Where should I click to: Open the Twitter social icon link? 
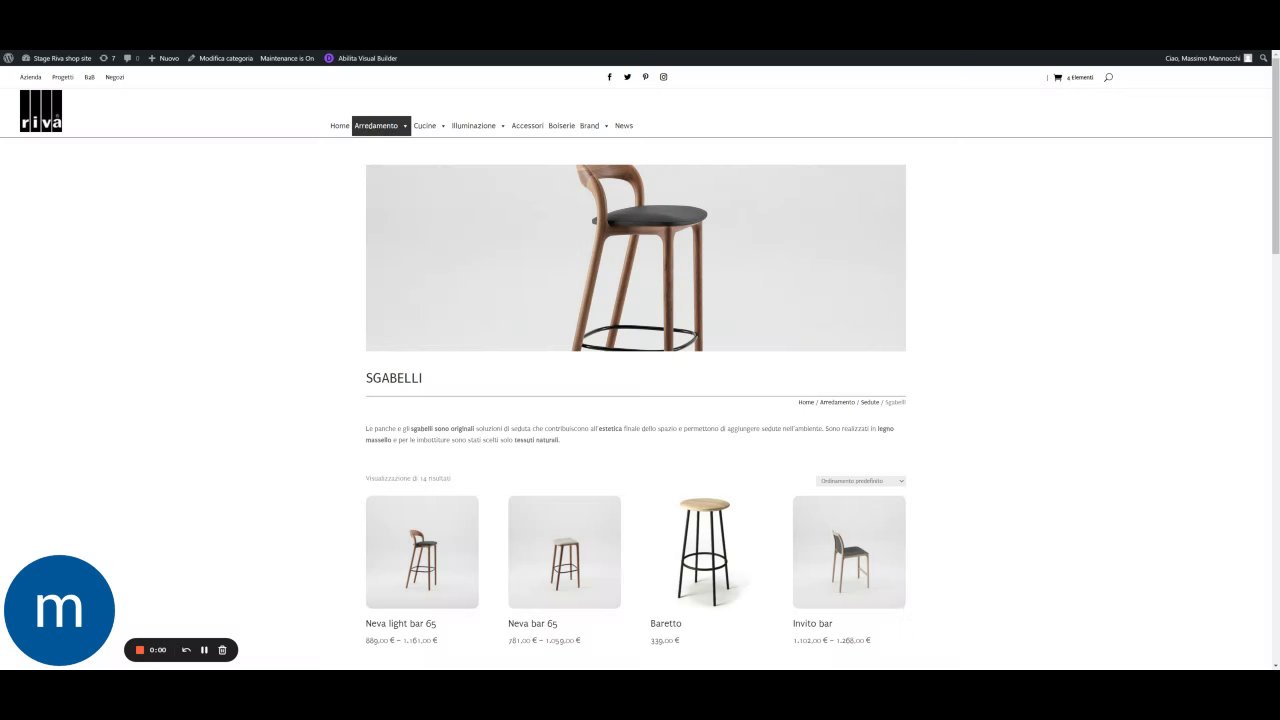pos(627,77)
